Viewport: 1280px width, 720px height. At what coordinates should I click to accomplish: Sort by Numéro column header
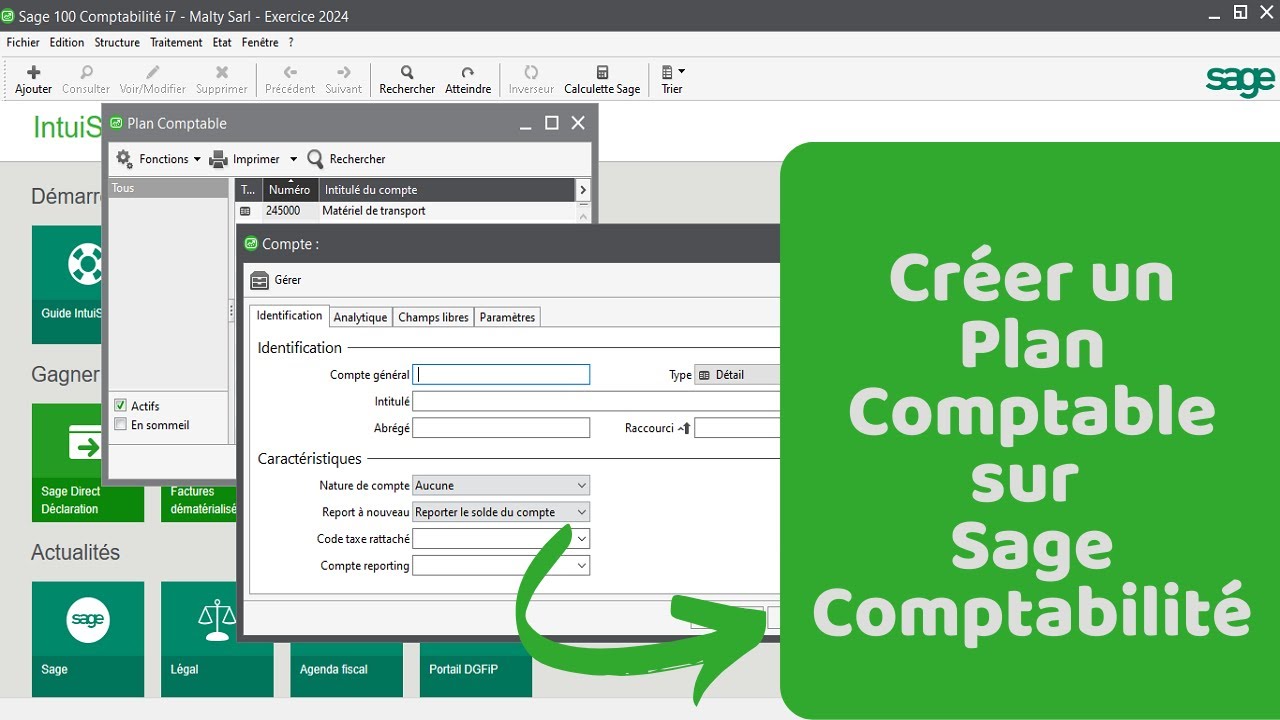pos(290,190)
